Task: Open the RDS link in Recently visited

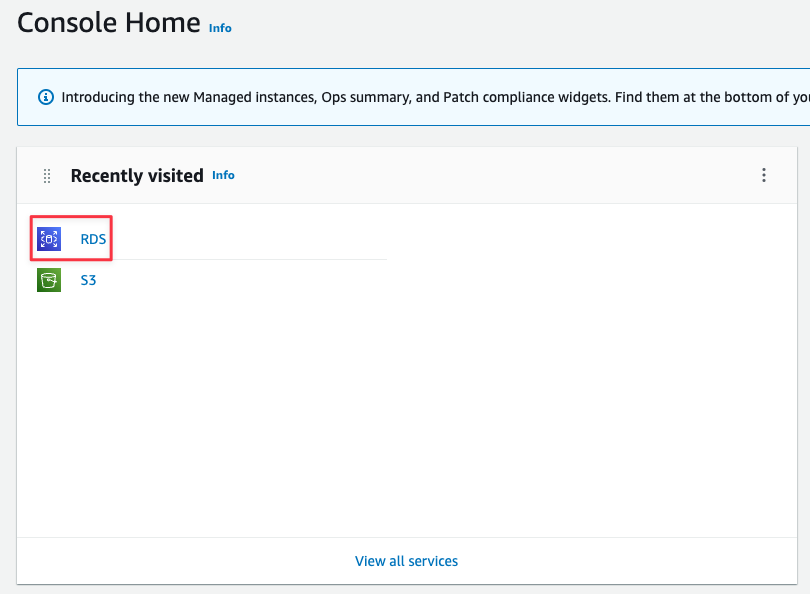Action: (93, 239)
